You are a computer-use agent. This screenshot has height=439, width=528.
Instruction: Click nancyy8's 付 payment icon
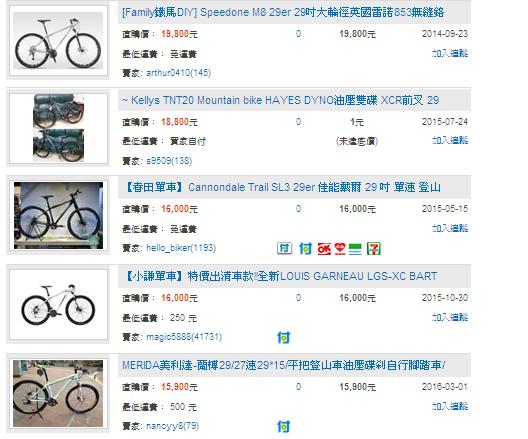pyautogui.click(x=284, y=427)
